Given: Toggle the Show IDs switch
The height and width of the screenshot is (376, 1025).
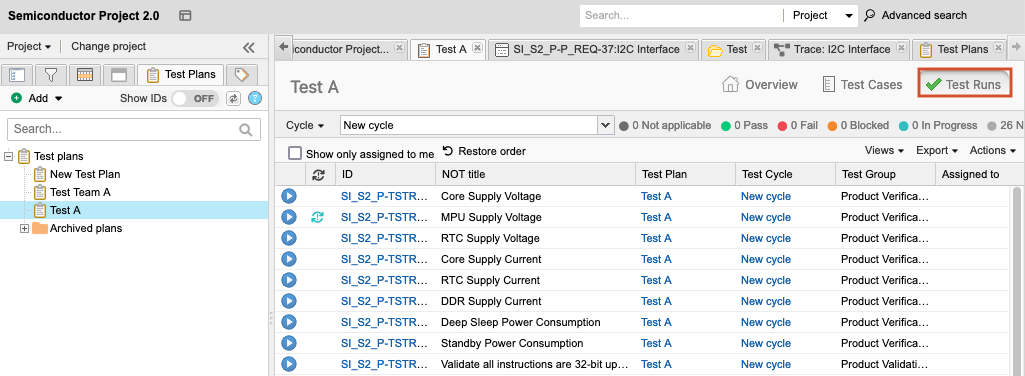Looking at the screenshot, I should (194, 99).
